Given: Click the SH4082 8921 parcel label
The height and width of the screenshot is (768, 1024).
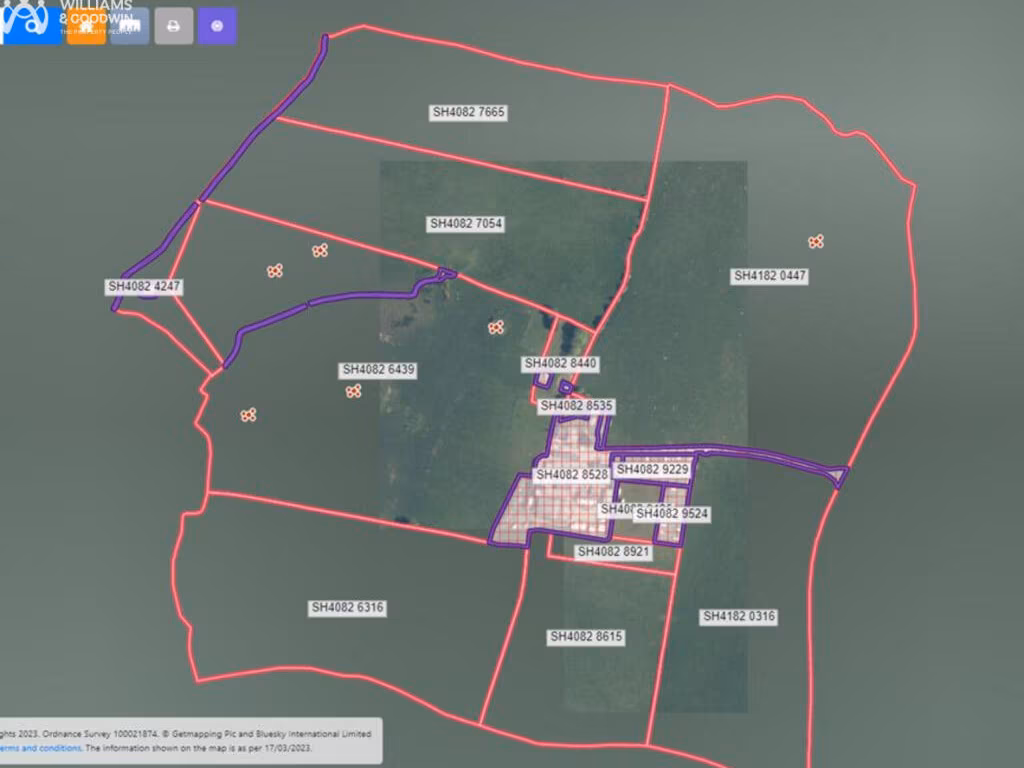Looking at the screenshot, I should click(614, 552).
